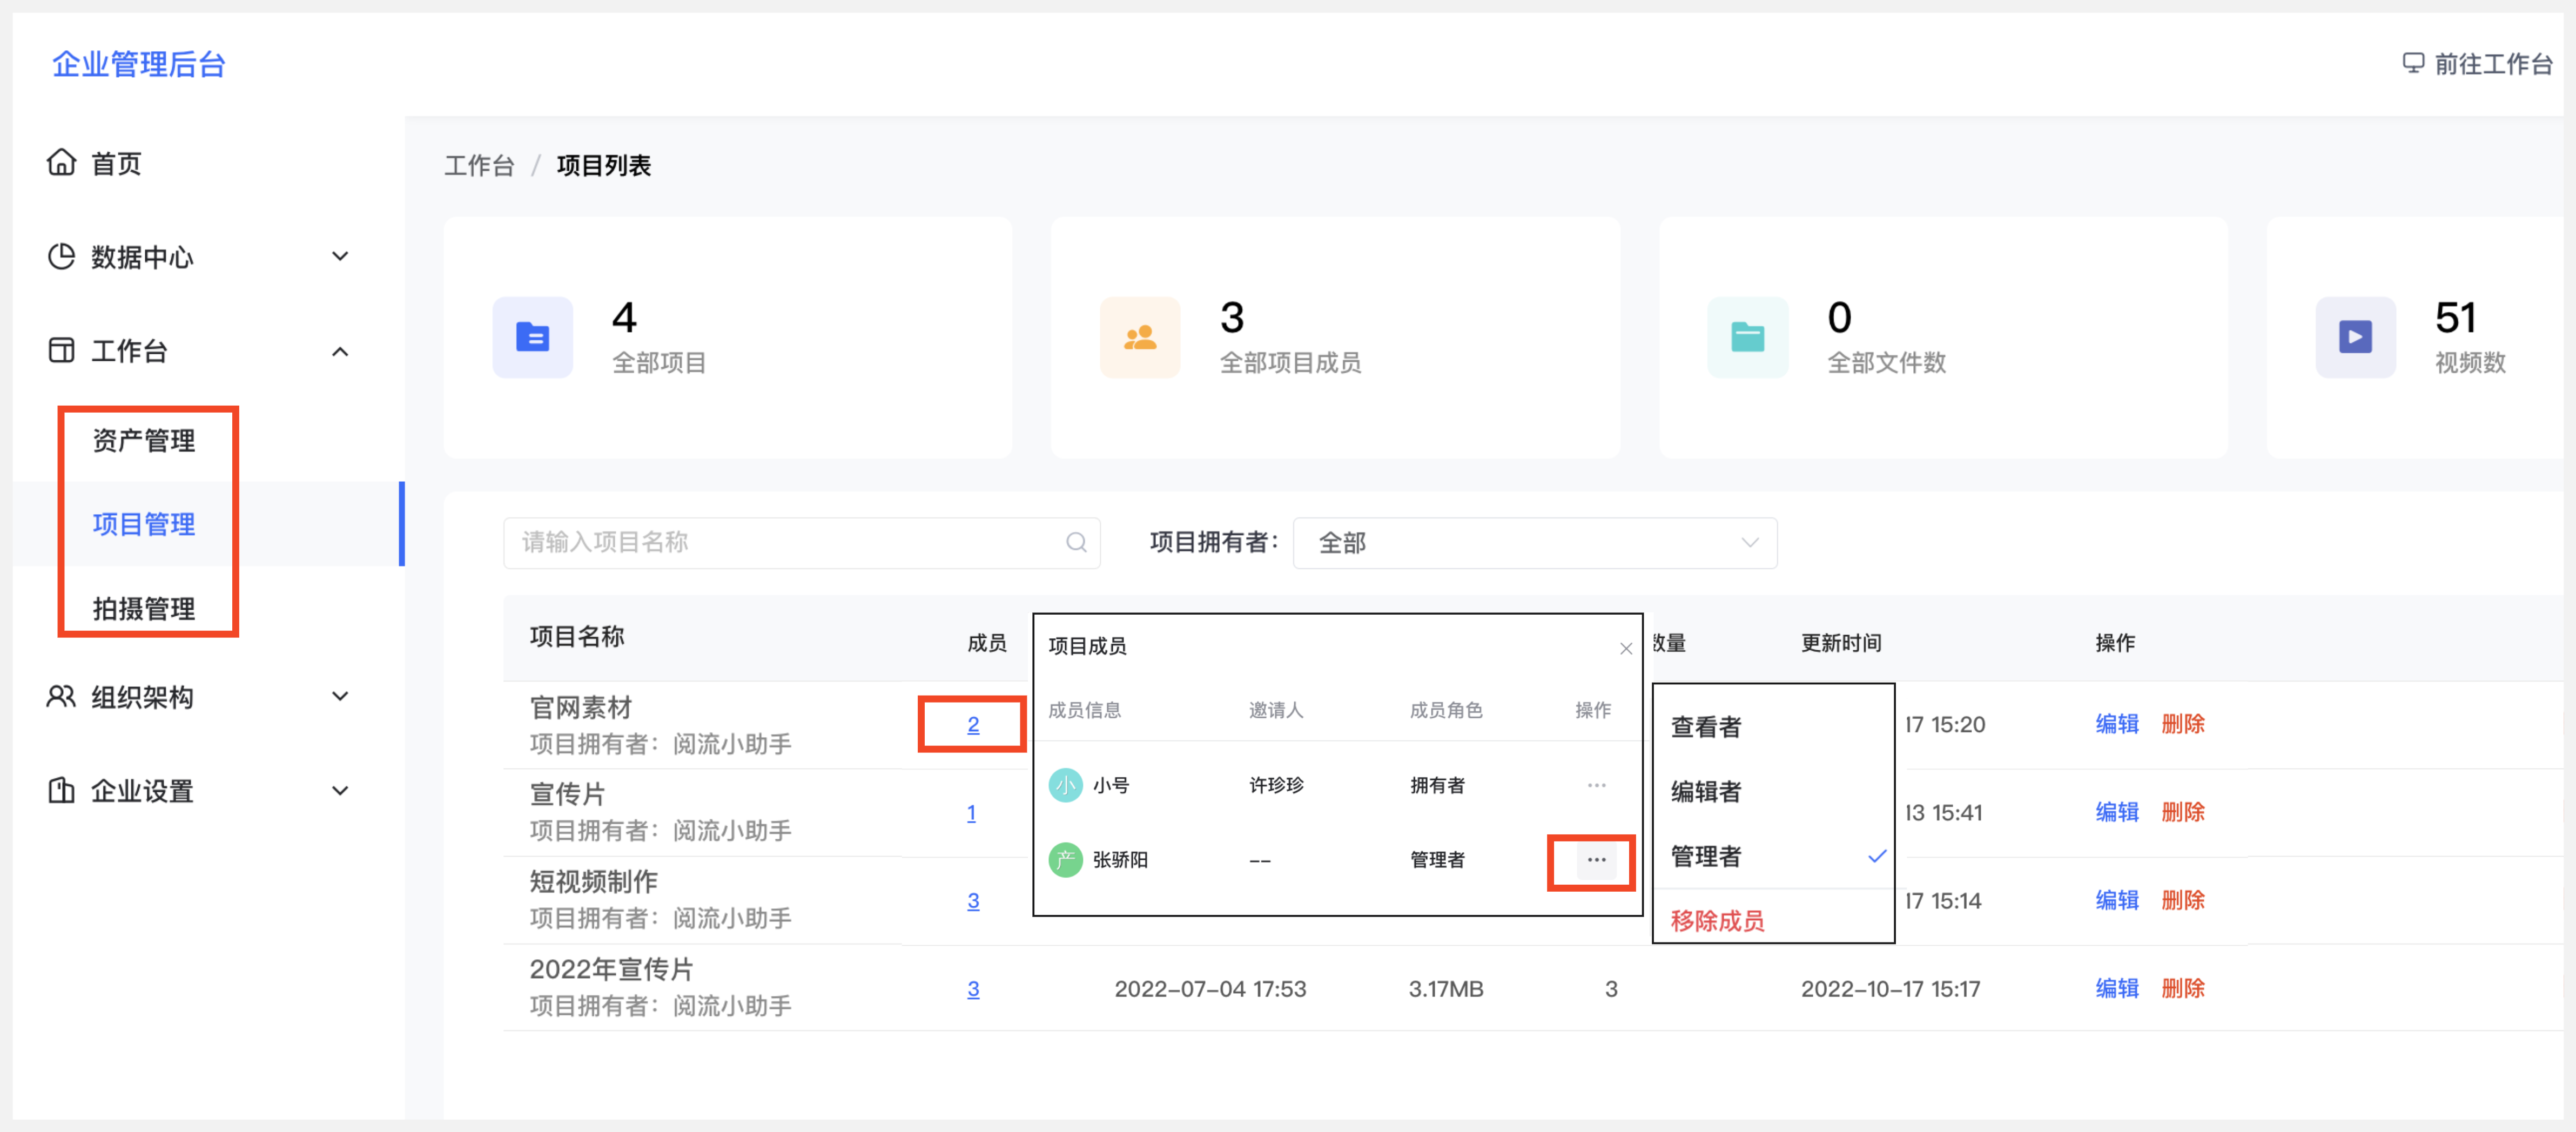The width and height of the screenshot is (2576, 1132).
Task: Open member count 1 for 宣传片
Action: [971, 812]
